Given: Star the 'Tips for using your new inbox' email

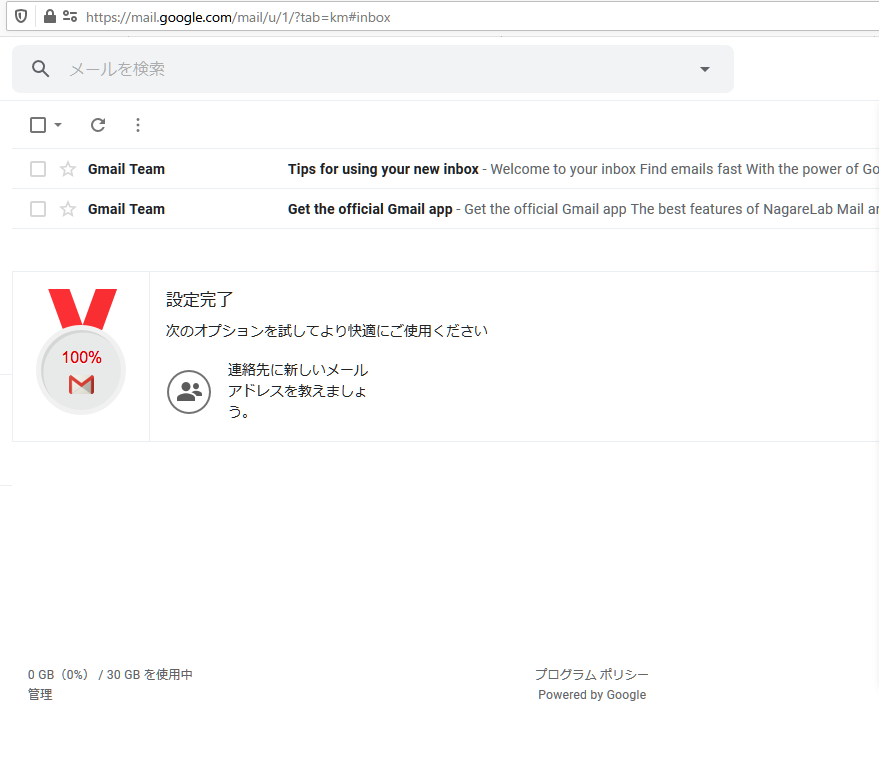Looking at the screenshot, I should pyautogui.click(x=68, y=169).
